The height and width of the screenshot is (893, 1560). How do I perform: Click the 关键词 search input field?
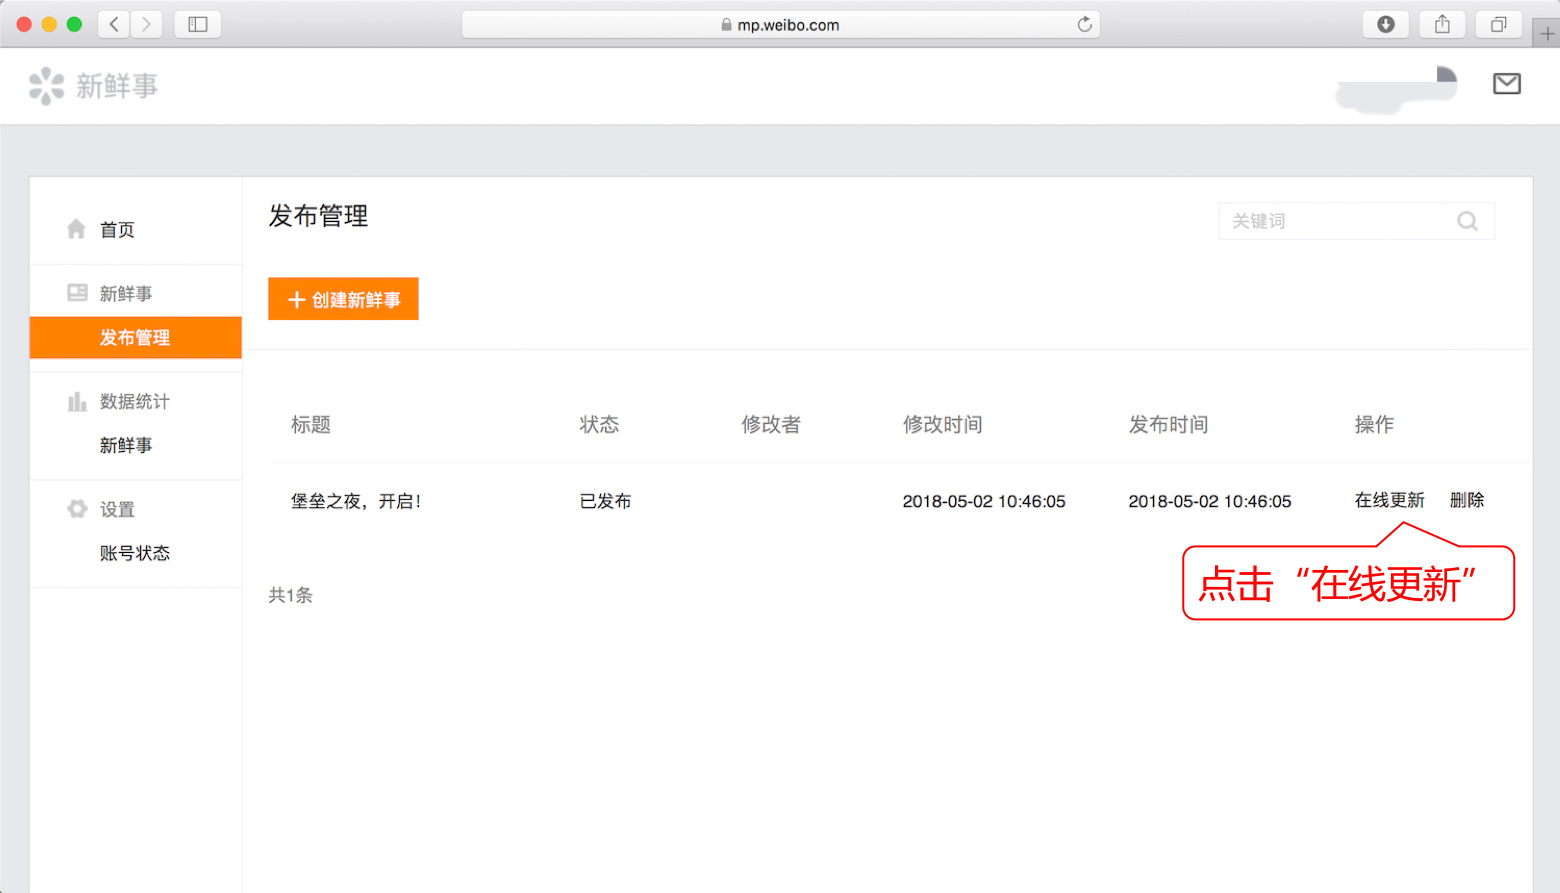click(1335, 221)
